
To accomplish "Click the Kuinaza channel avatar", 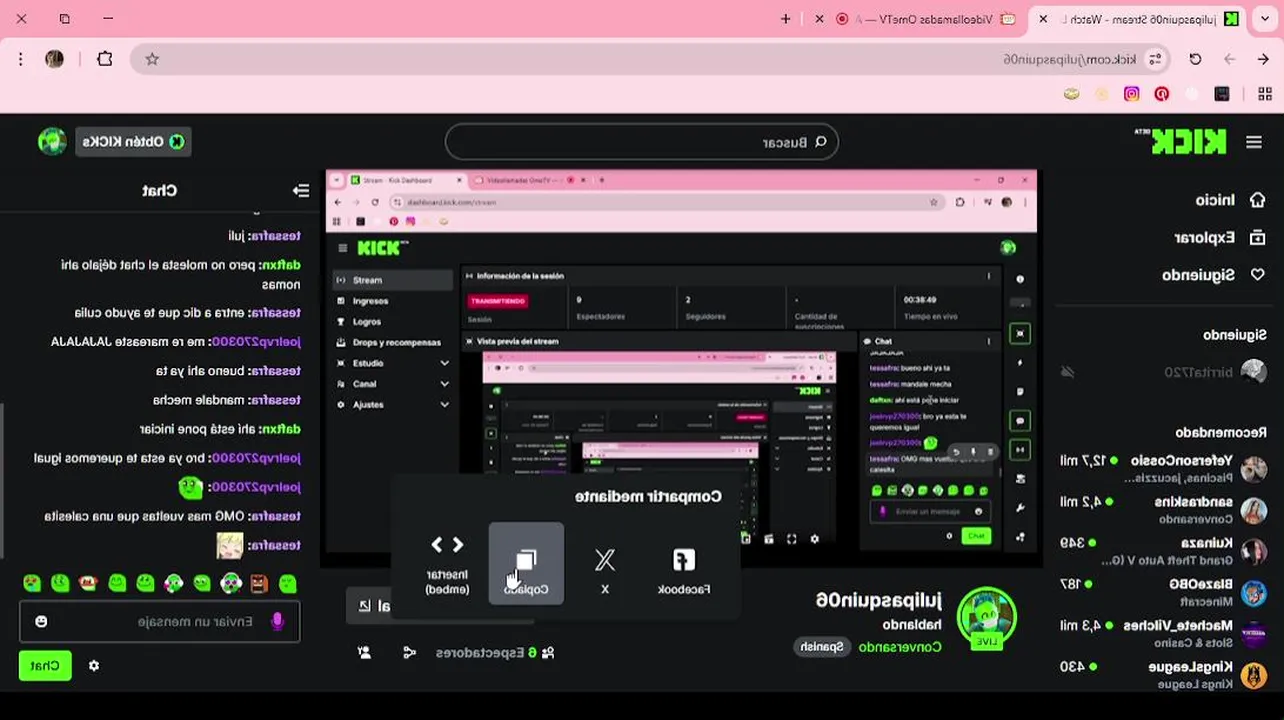I will pos(1254,551).
